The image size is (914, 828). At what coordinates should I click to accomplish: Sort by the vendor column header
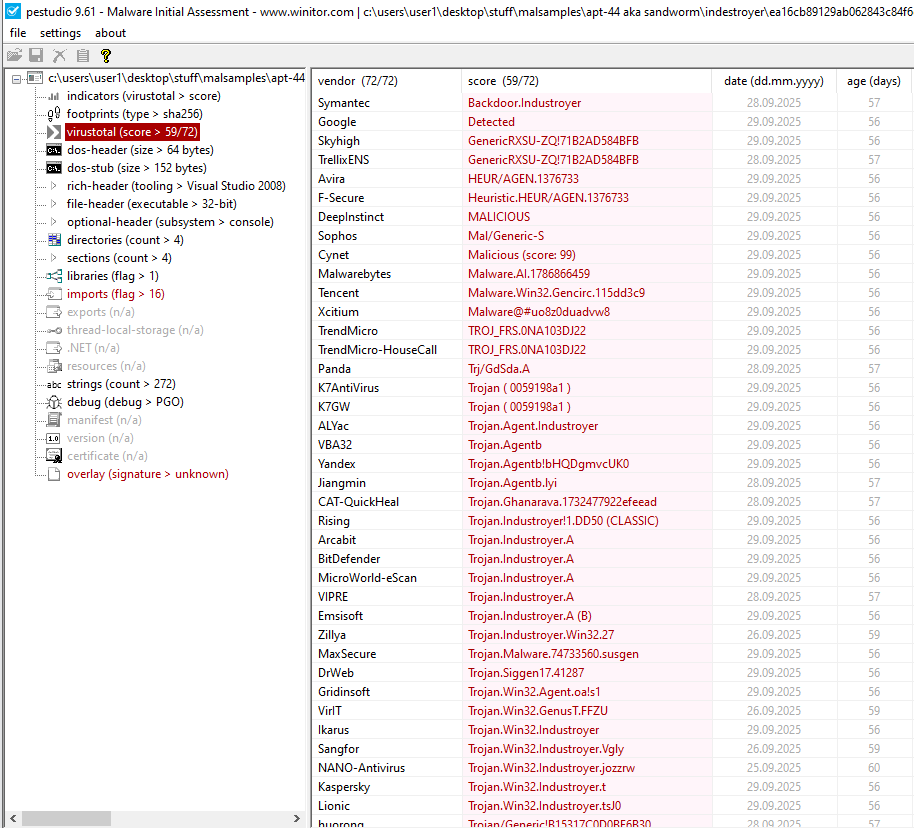pyautogui.click(x=386, y=81)
